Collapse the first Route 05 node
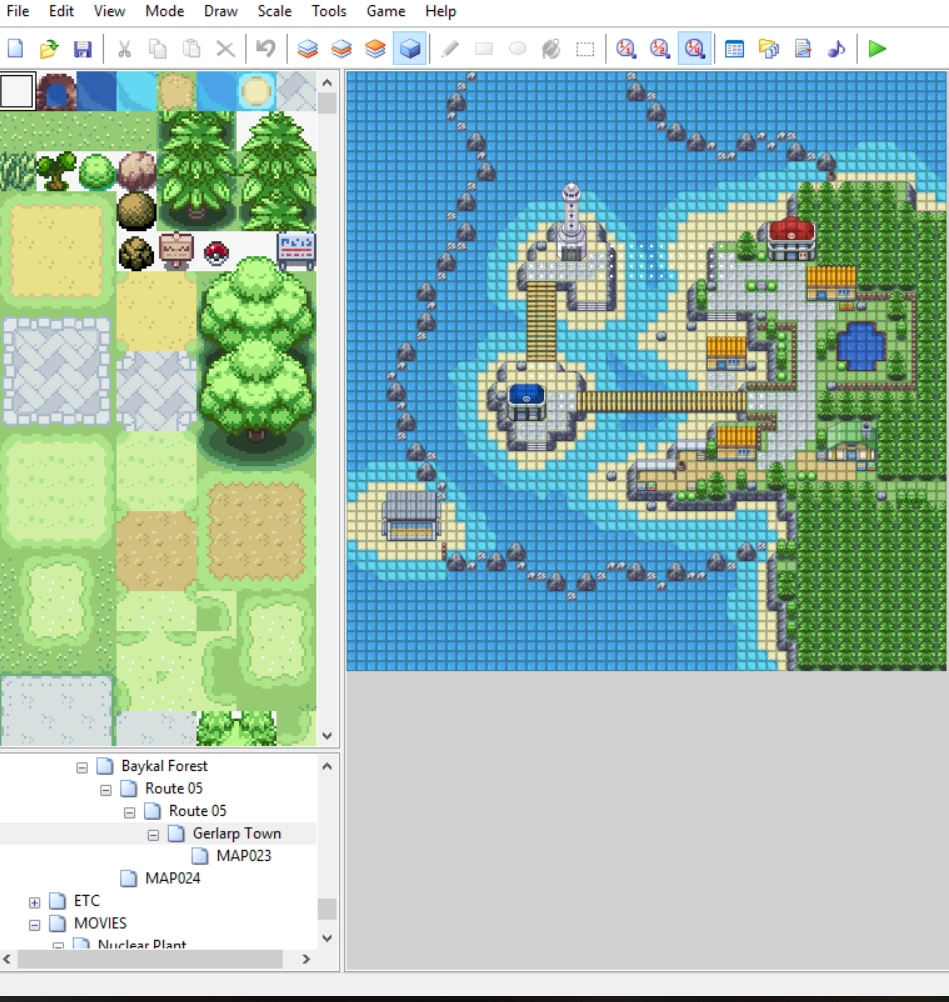The image size is (949, 1002). coord(105,790)
